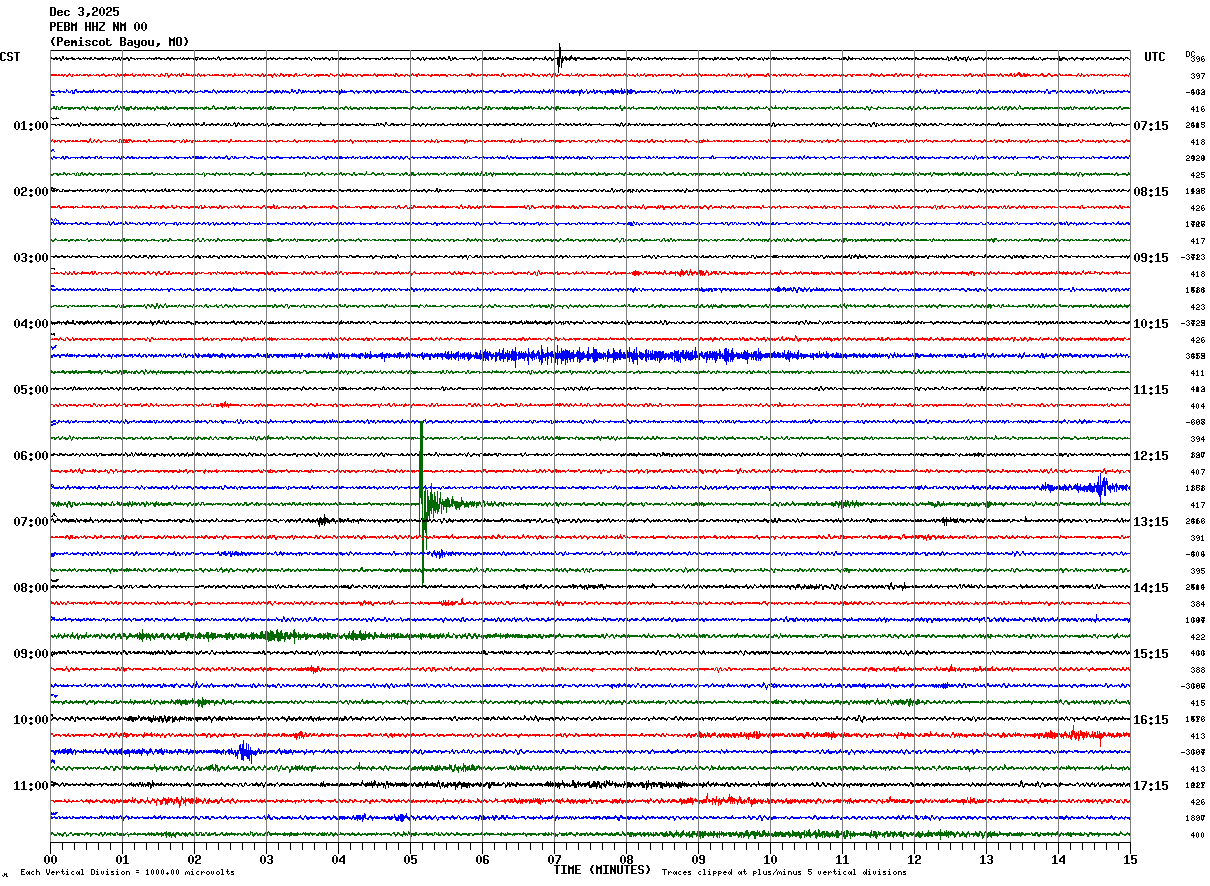Click the blue burst at the right end of the 06:00 hour
The width and height of the screenshot is (1210, 886).
[x=1100, y=487]
